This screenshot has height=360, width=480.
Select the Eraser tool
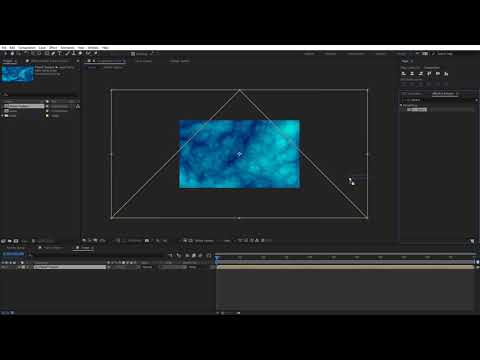(x=81, y=53)
